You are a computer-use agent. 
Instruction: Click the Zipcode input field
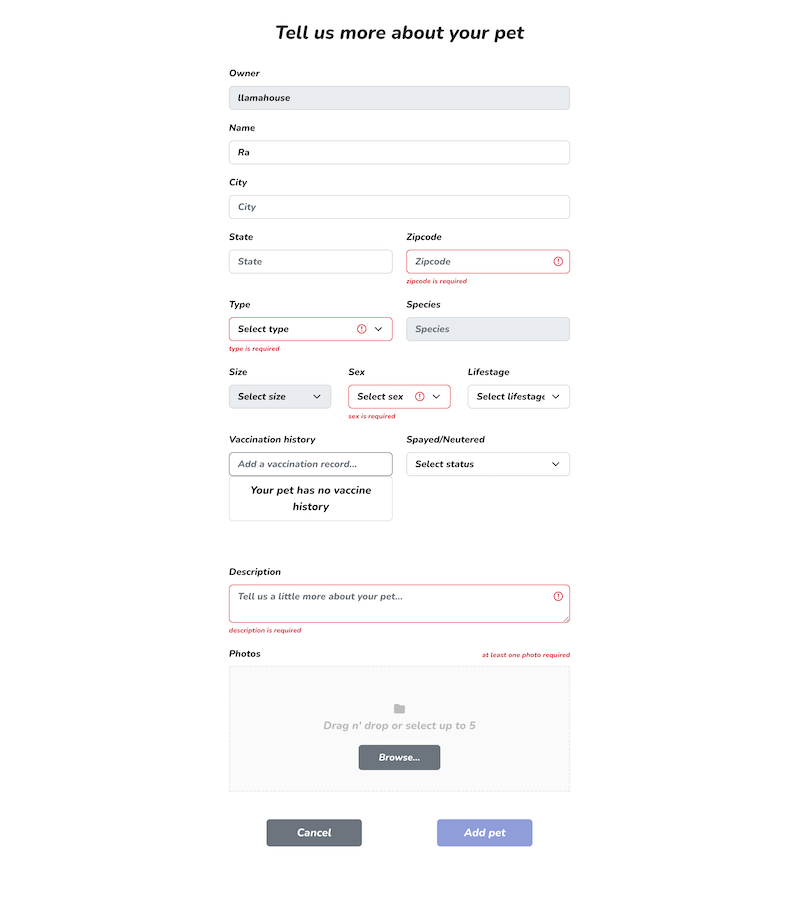pyautogui.click(x=478, y=262)
